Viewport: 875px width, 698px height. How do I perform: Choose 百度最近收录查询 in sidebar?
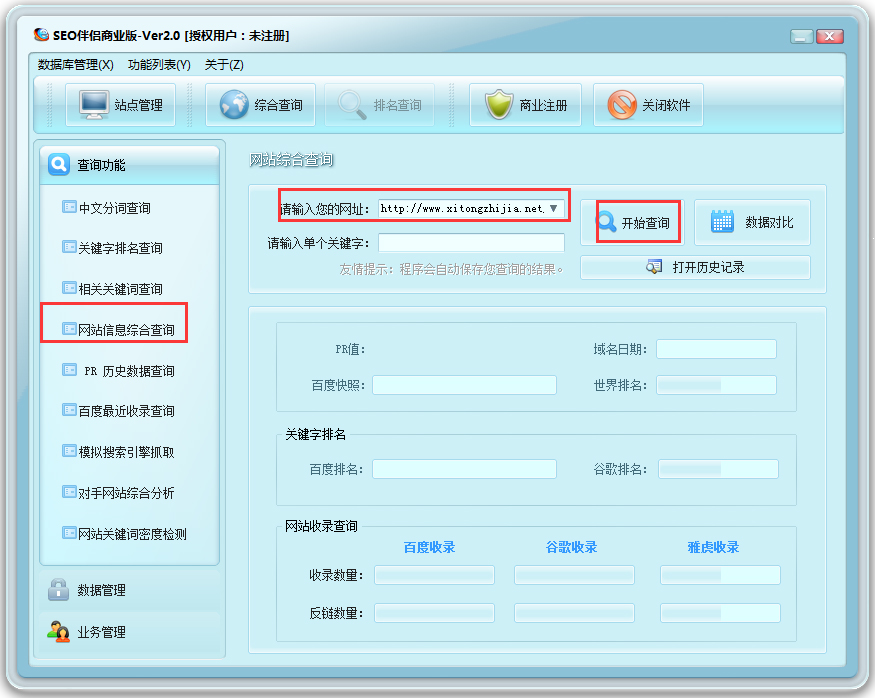click(126, 411)
